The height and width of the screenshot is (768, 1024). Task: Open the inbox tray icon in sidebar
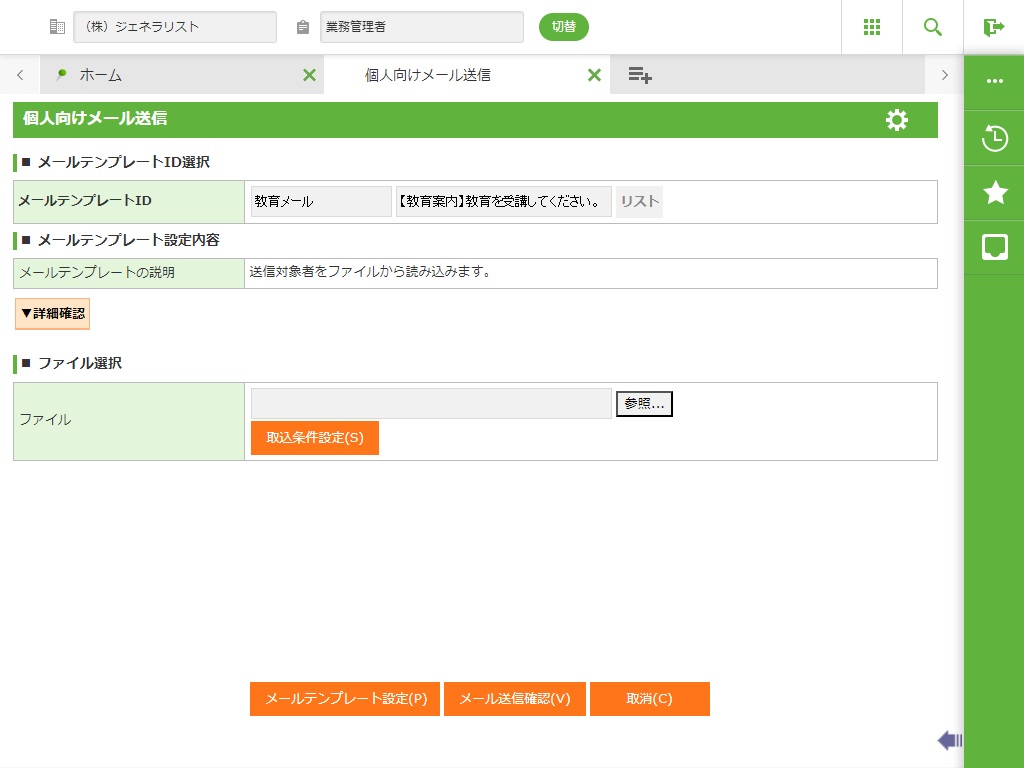click(994, 247)
